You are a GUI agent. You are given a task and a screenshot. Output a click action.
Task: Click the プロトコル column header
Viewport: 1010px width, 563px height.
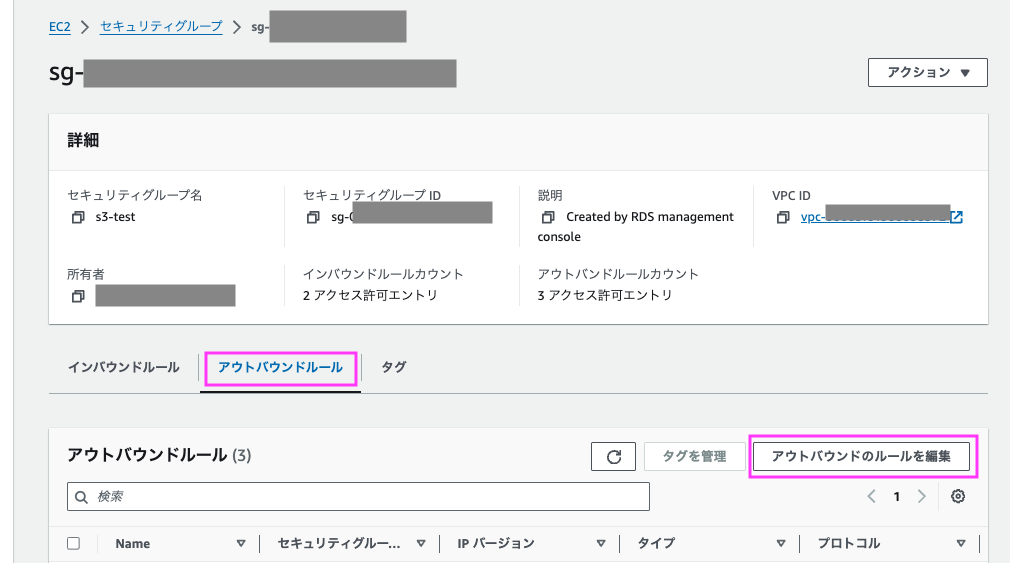tap(849, 544)
